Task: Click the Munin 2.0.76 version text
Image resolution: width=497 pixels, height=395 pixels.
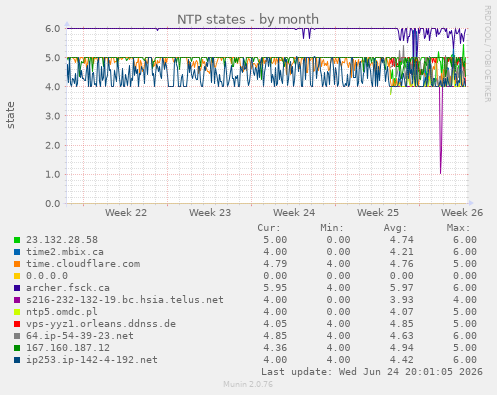Action: click(x=248, y=384)
